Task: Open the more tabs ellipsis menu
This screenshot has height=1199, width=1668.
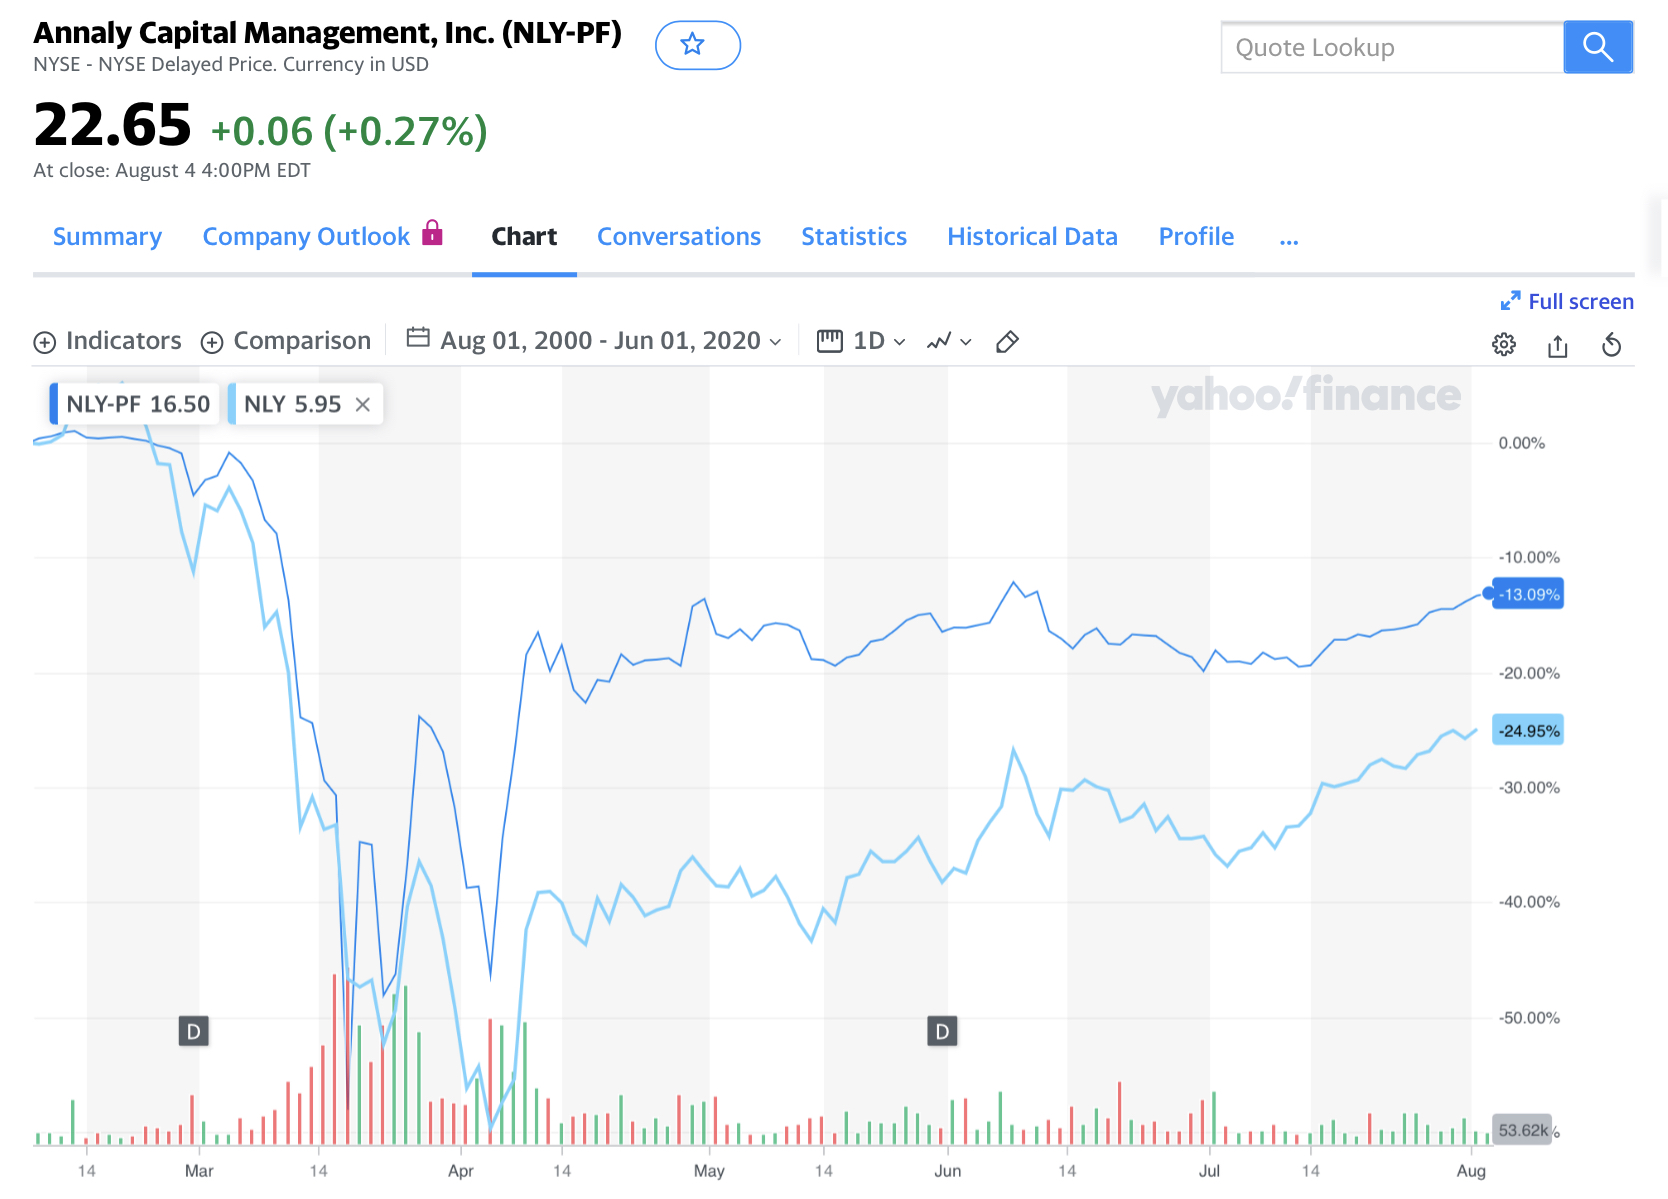Action: [x=1288, y=238]
